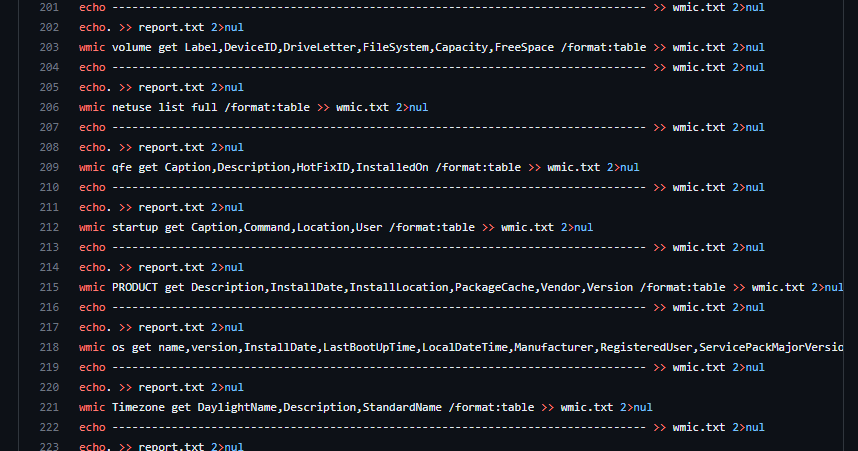
Task: Click line number 203
Action: tap(49, 48)
